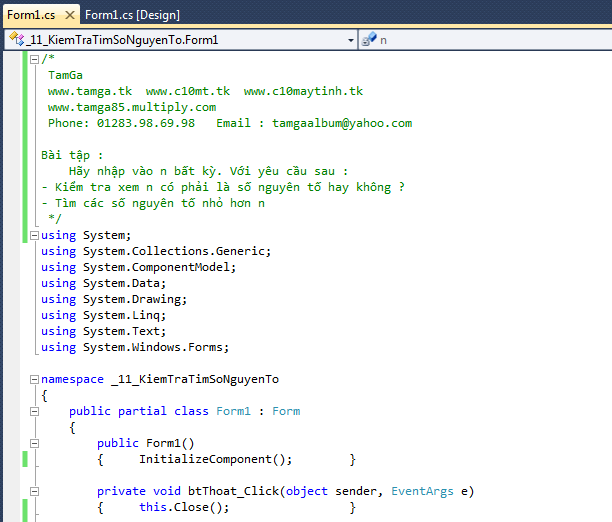612x522 pixels.
Task: Click System.Collections.Generic in the usings
Action: [175, 251]
